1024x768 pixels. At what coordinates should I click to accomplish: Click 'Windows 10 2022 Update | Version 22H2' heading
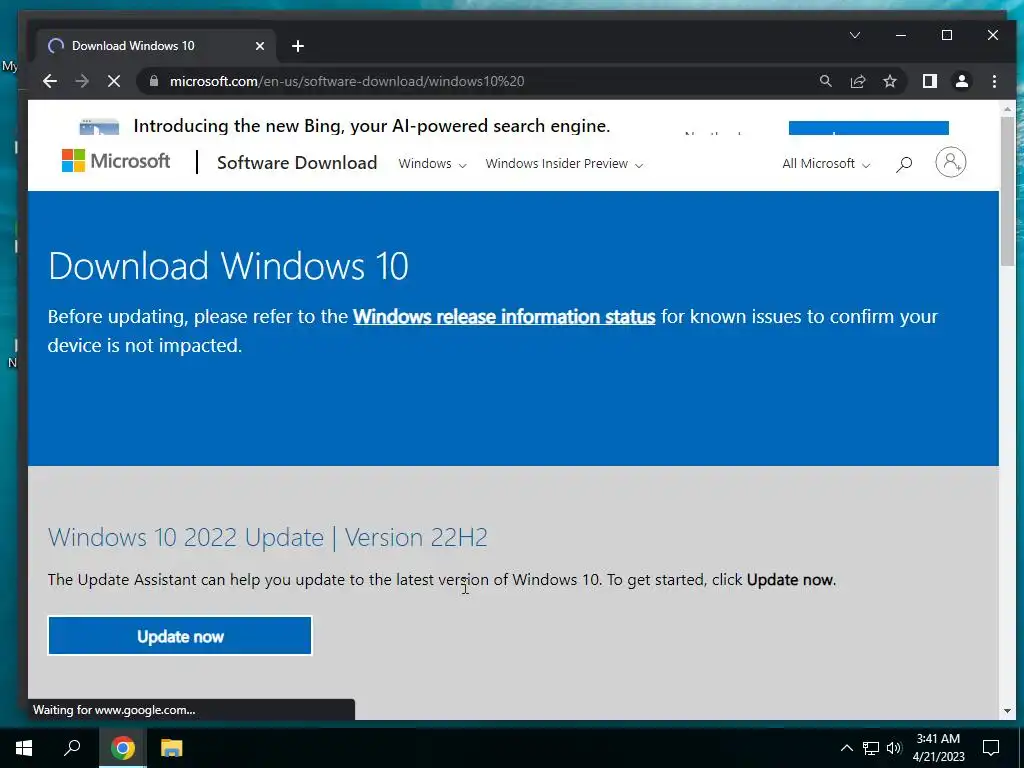click(268, 537)
